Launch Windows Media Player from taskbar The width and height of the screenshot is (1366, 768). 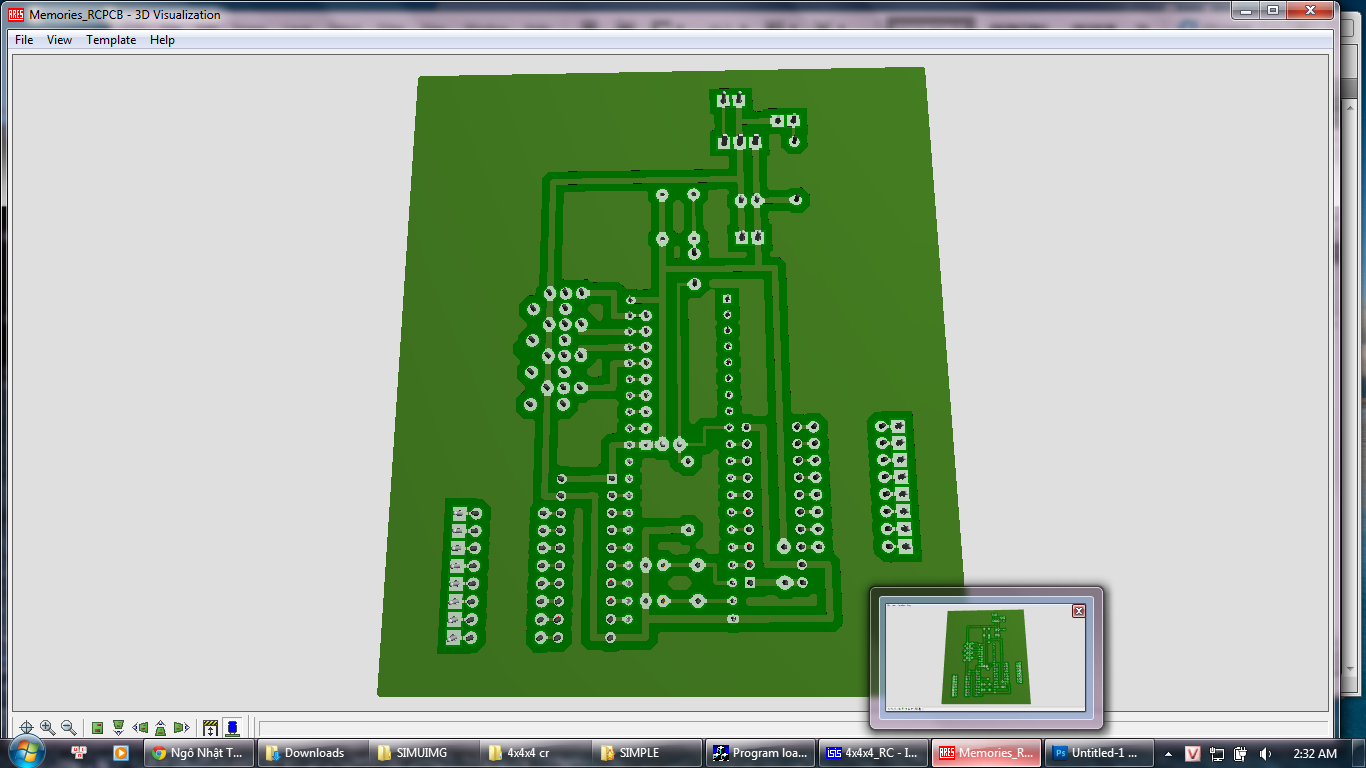click(x=120, y=753)
